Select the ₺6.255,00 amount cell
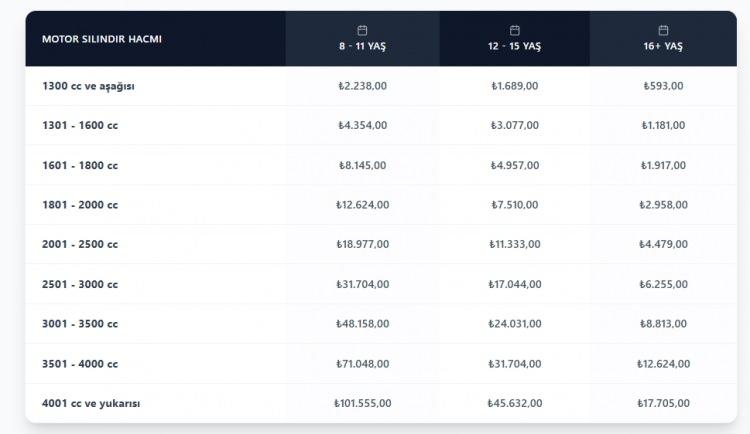 tap(664, 284)
